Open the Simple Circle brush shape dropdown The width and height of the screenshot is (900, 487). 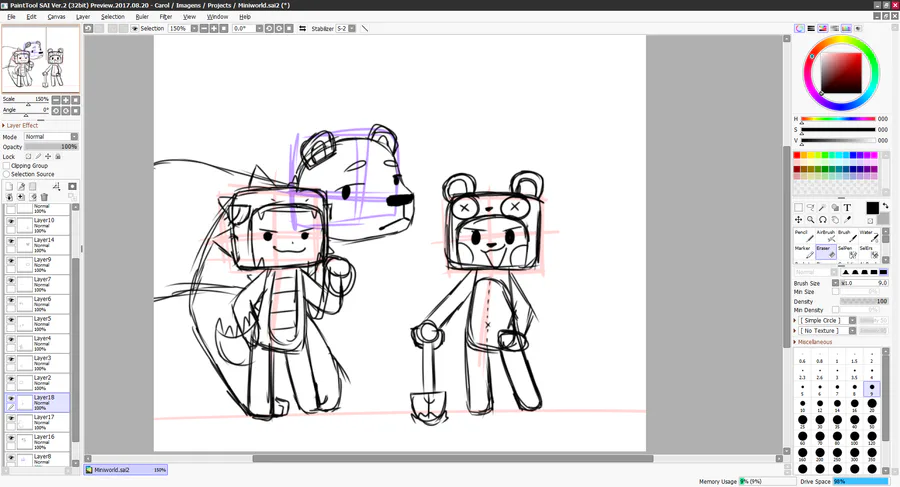[852, 320]
